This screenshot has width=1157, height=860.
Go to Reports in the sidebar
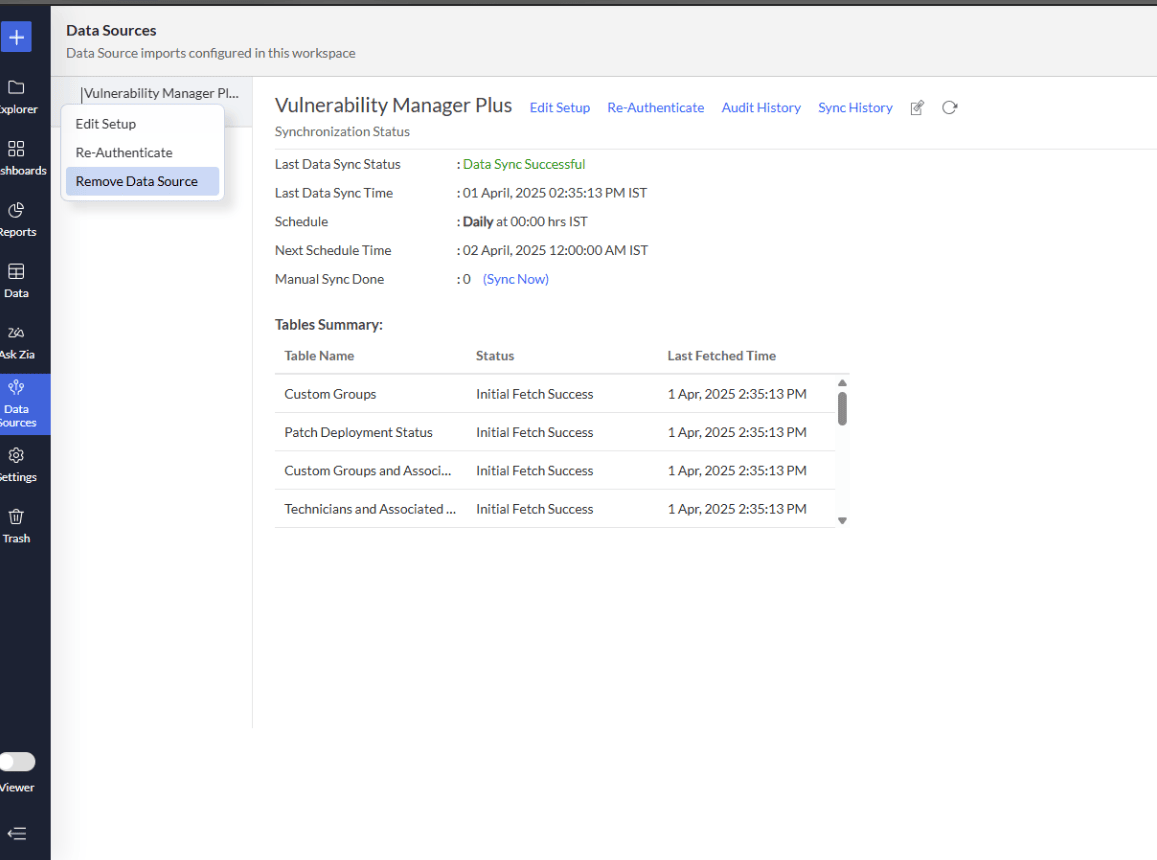pyautogui.click(x=17, y=219)
